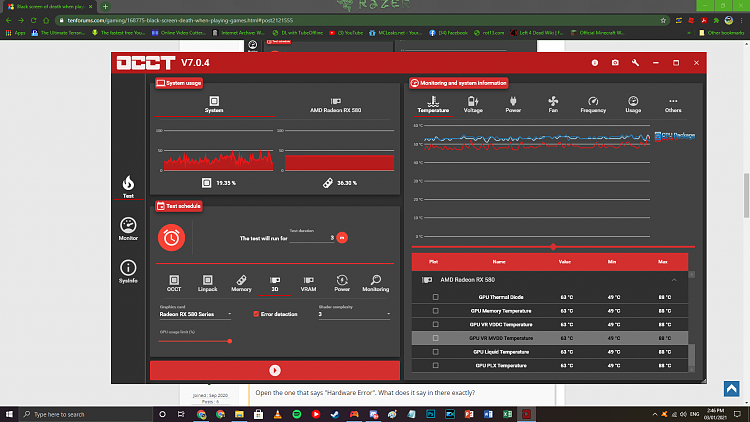The height and width of the screenshot is (422, 750).
Task: Open the Facebook bookmark
Action: pos(448,33)
